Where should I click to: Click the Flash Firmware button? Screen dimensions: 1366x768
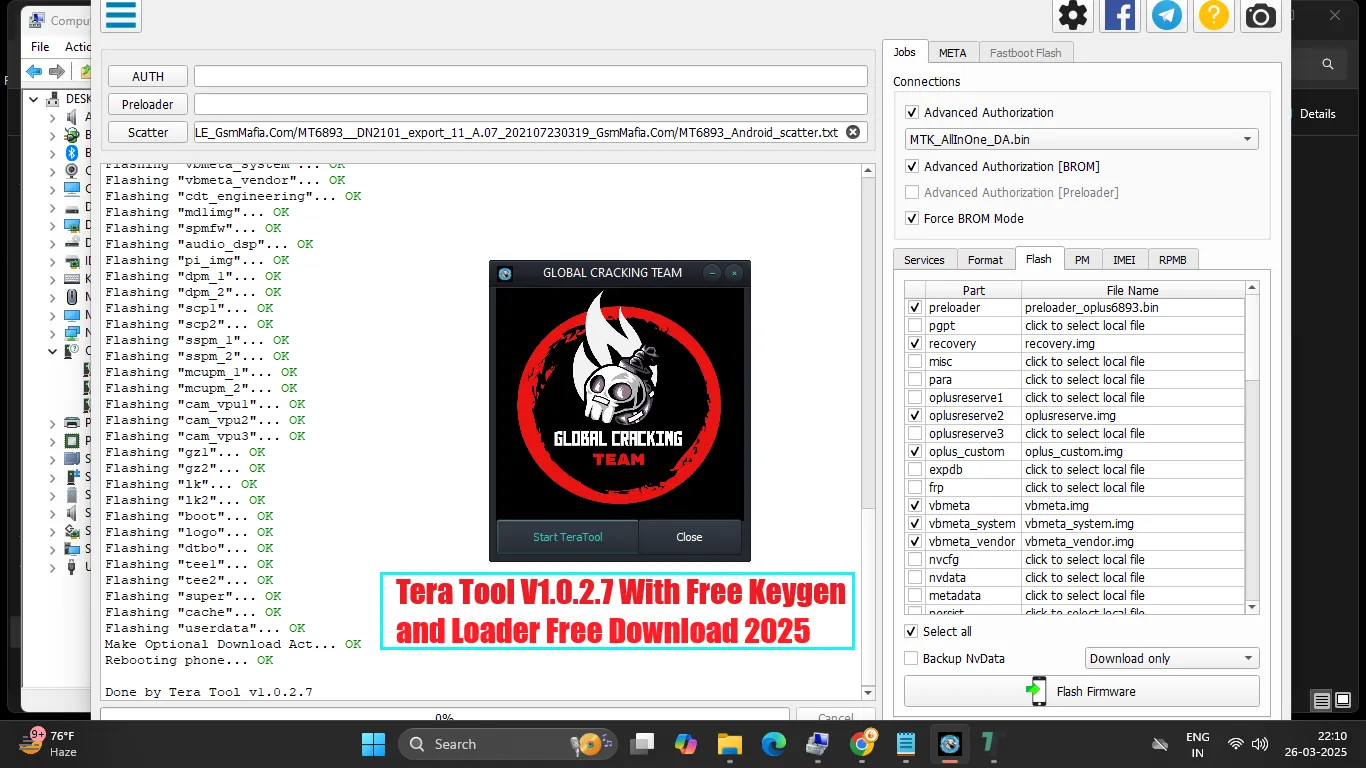(x=1081, y=692)
